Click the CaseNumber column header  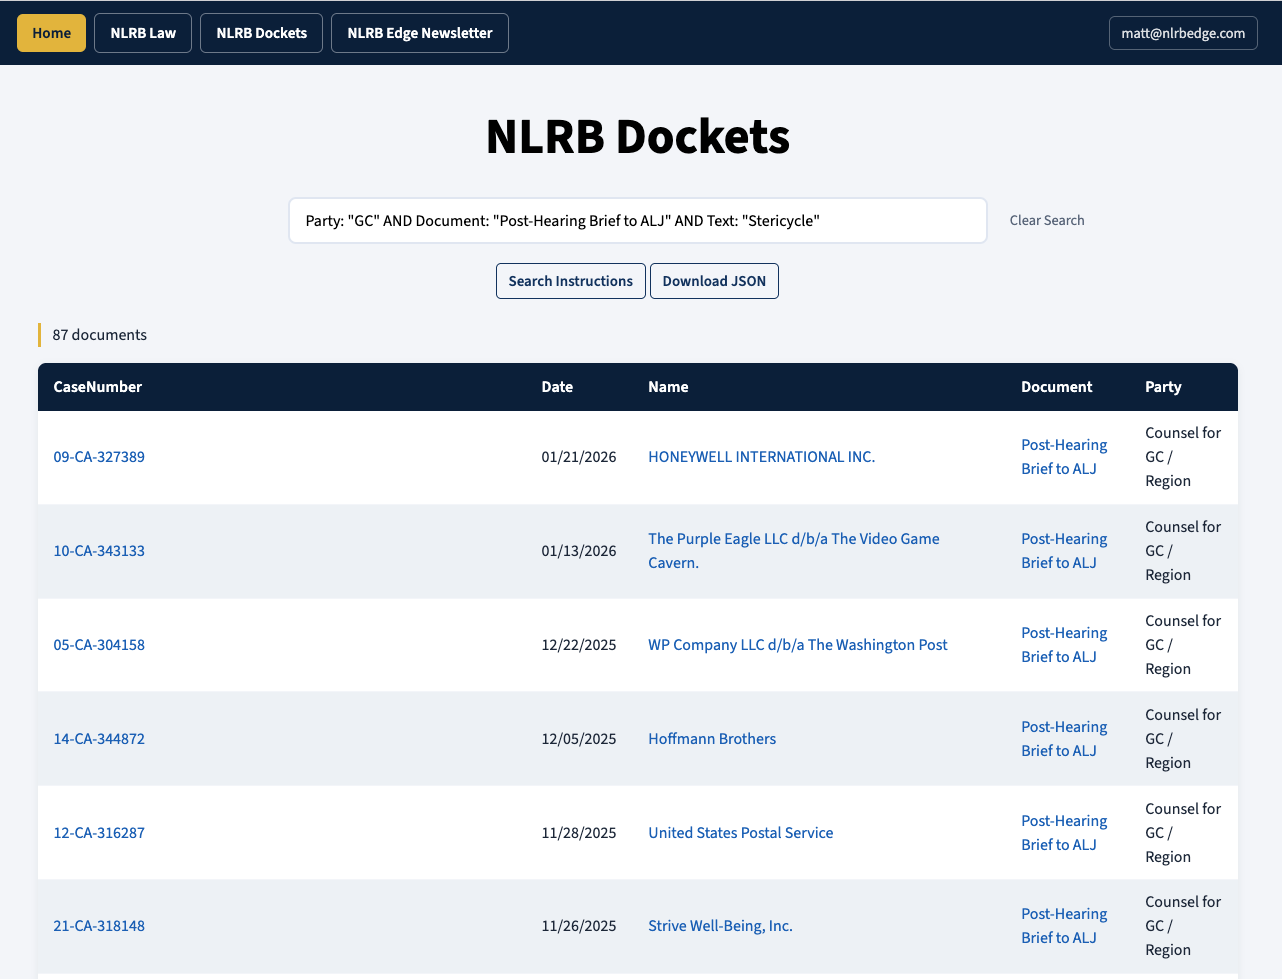(98, 387)
